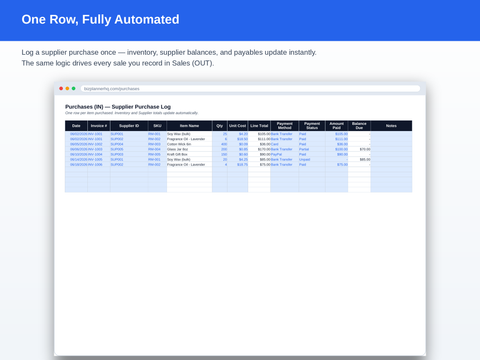The height and width of the screenshot is (360, 480).
Task: Select the Qty column header
Action: [220, 126]
